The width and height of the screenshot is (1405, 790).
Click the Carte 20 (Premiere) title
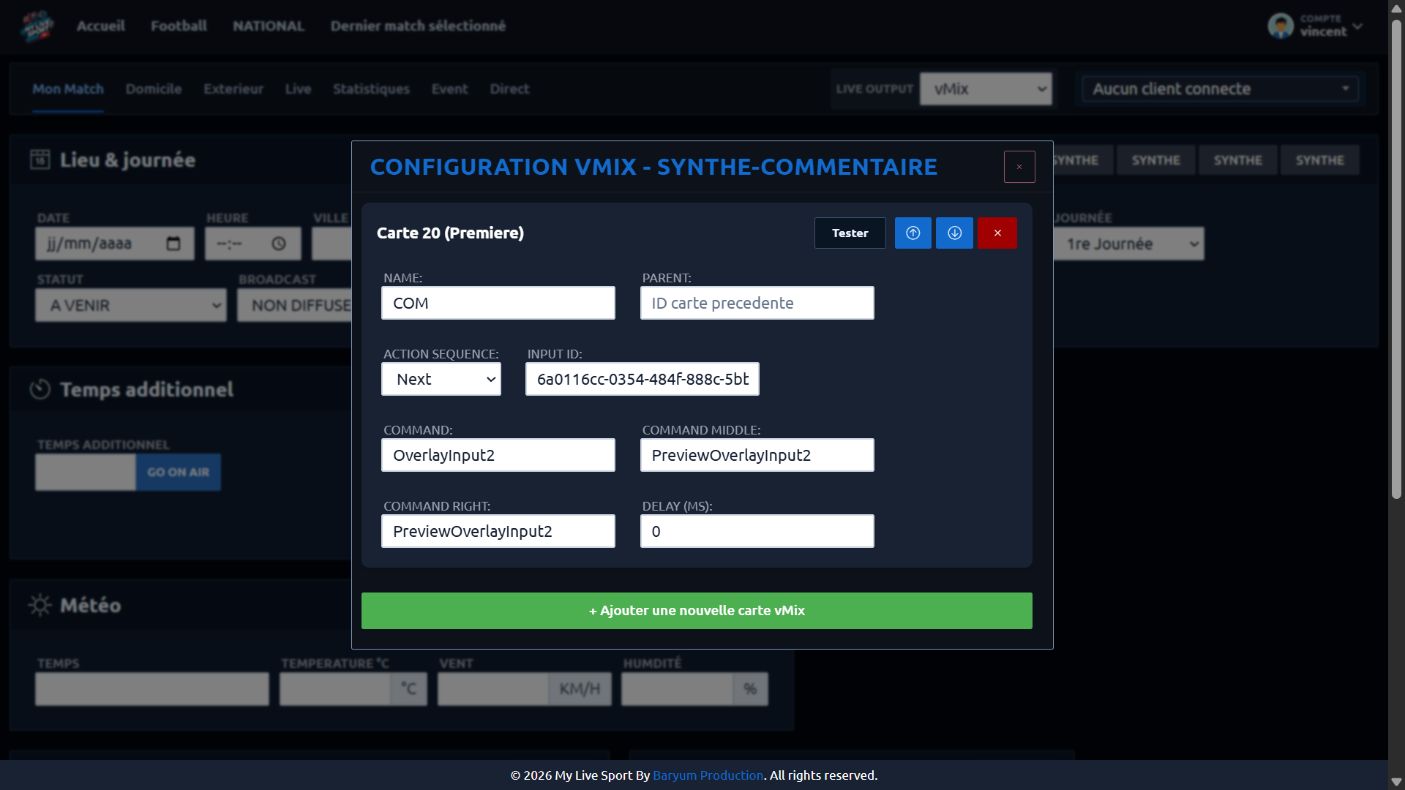[450, 233]
